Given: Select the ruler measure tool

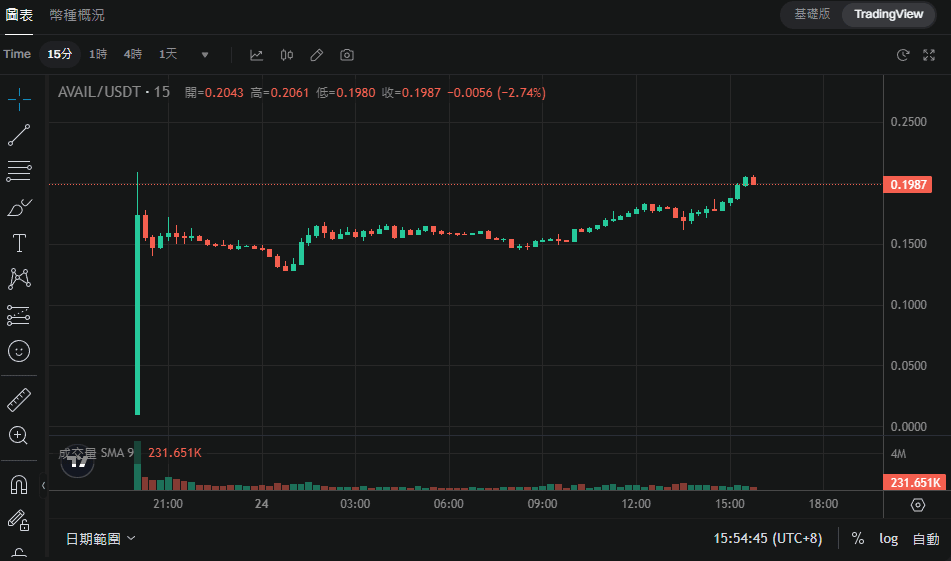Looking at the screenshot, I should (x=19, y=401).
